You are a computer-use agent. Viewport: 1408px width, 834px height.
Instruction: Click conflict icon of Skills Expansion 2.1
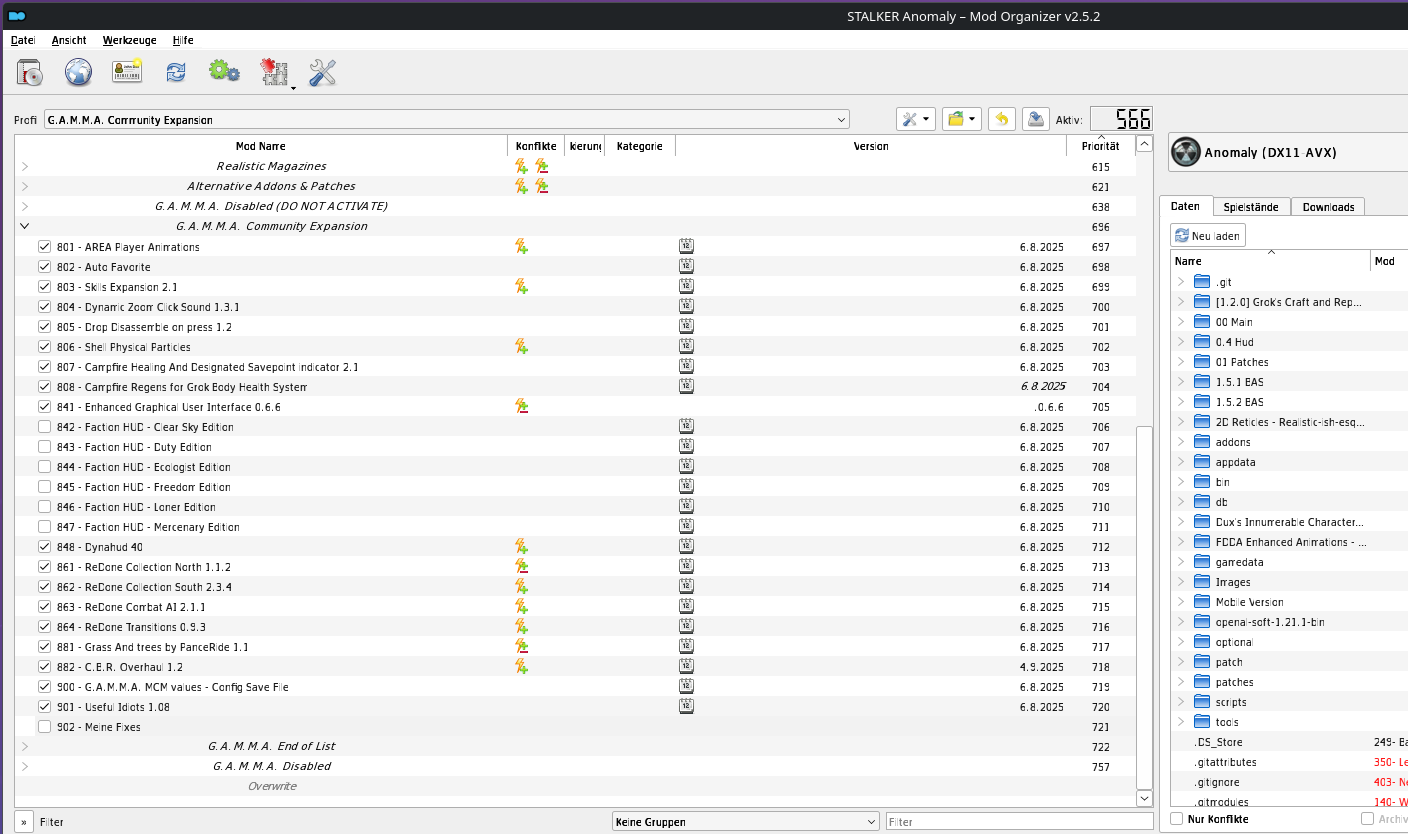click(x=521, y=286)
